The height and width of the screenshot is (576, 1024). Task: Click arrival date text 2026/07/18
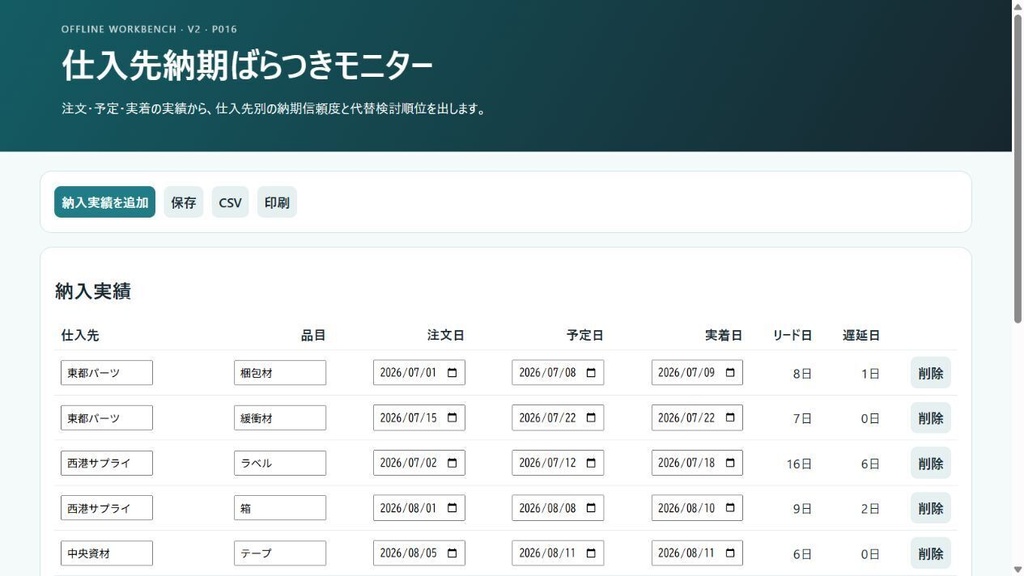click(x=686, y=462)
